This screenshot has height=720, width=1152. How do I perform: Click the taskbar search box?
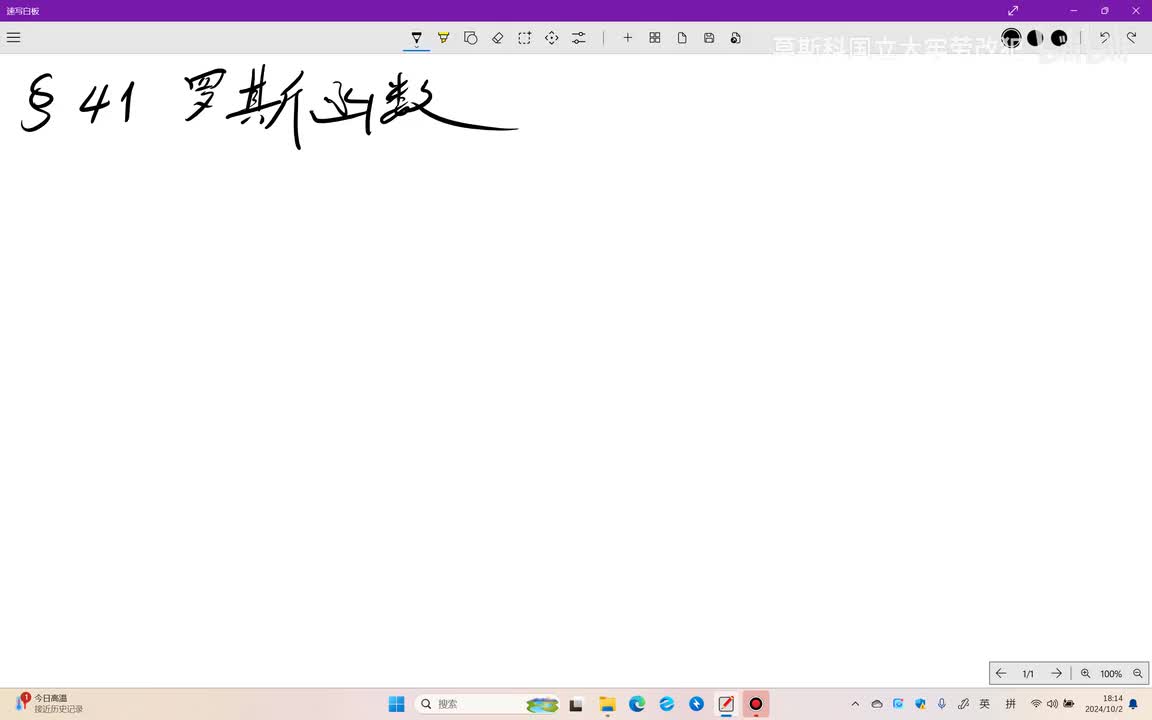487,704
